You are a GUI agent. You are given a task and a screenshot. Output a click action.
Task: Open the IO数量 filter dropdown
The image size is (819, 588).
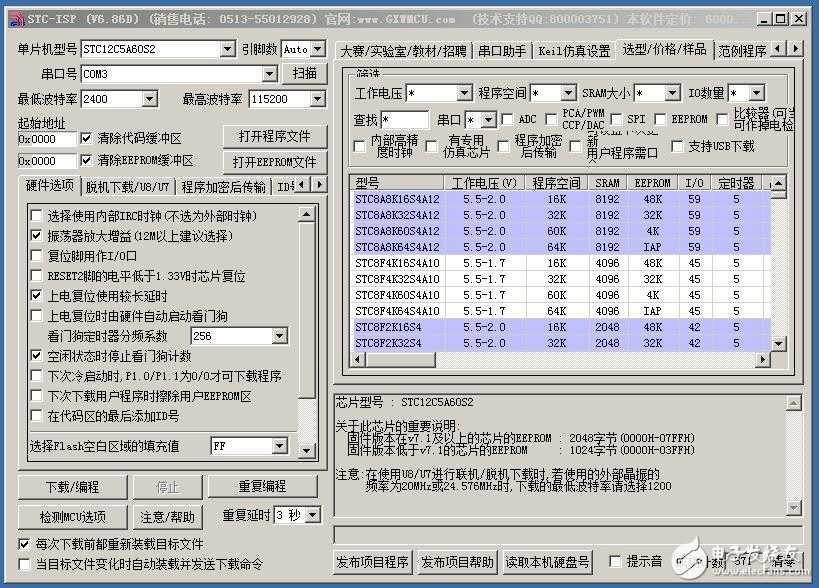pyautogui.click(x=756, y=93)
